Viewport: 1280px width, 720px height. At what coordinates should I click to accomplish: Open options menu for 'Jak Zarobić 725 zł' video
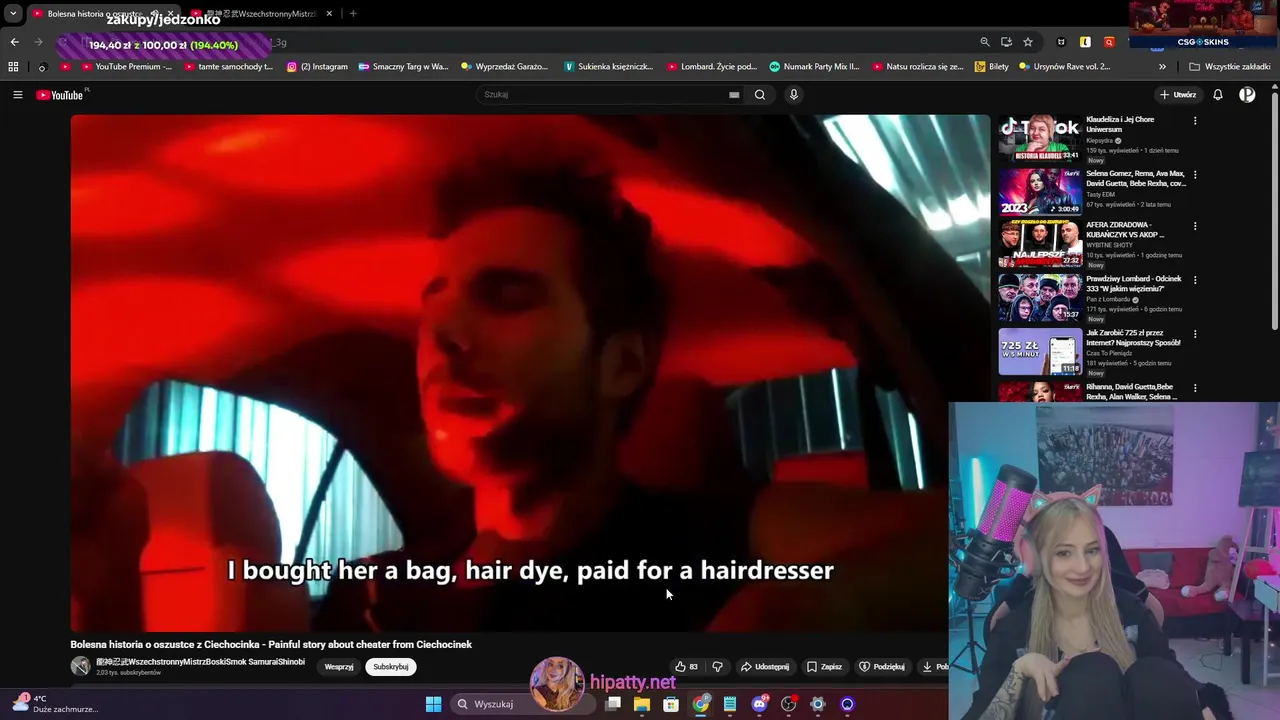(1195, 335)
